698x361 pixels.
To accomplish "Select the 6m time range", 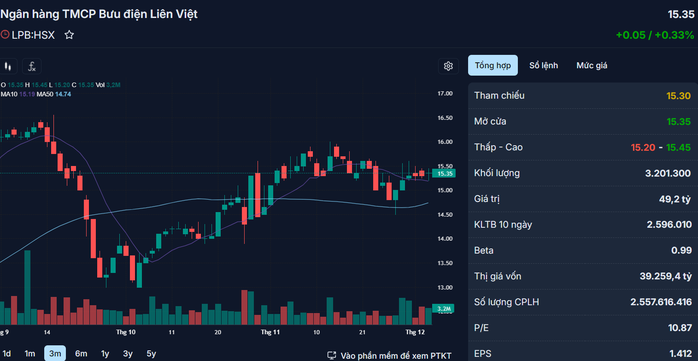I will 81,354.
